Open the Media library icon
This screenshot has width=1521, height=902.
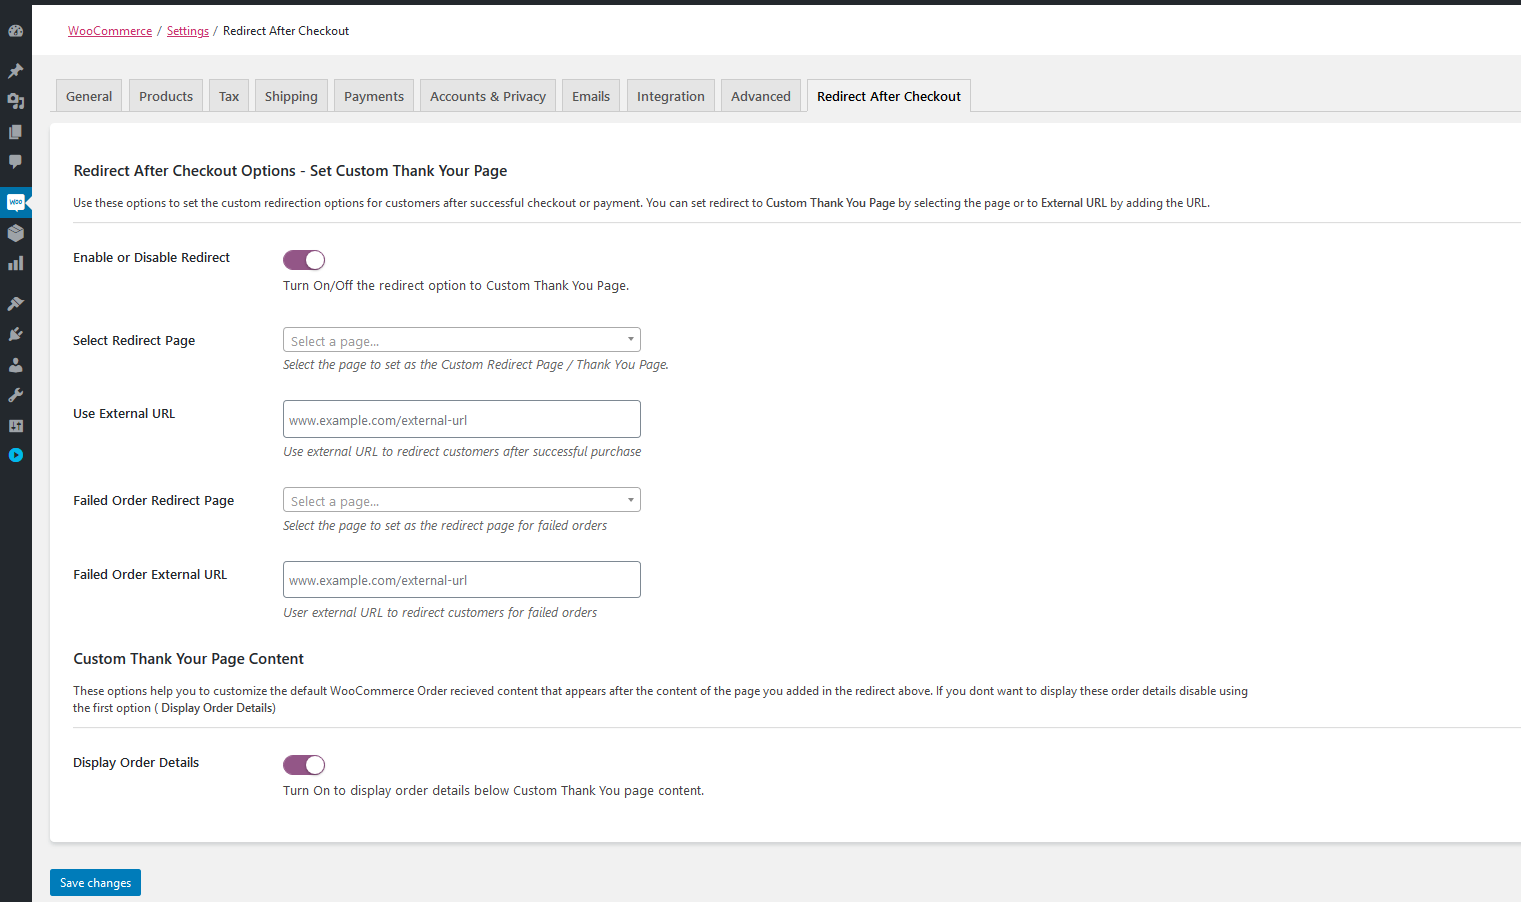tap(15, 101)
